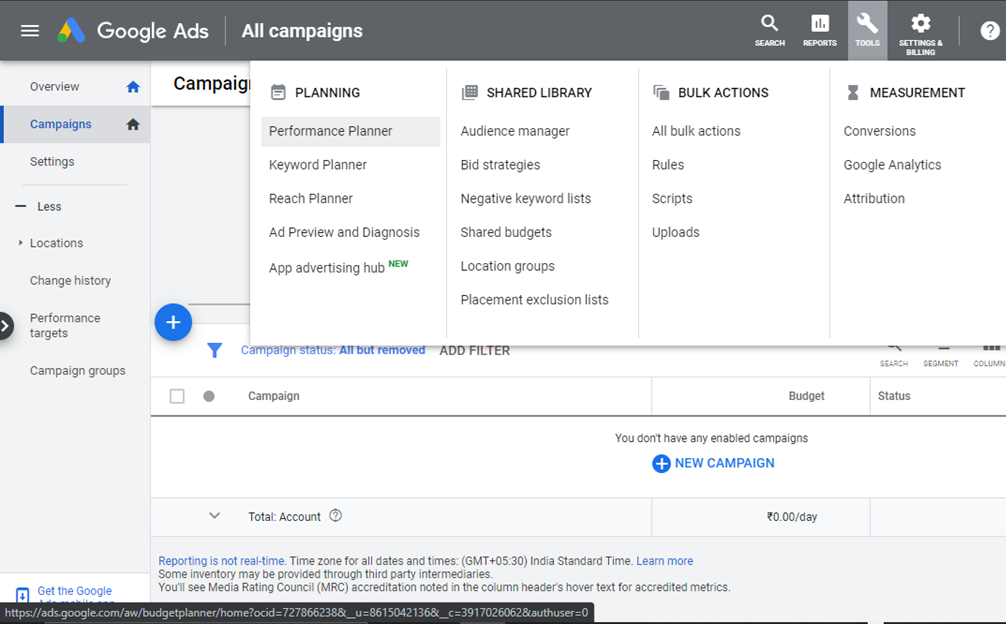Image resolution: width=1006 pixels, height=624 pixels.
Task: Create a campaign with NEW CAMPAIGN
Action: pyautogui.click(x=713, y=462)
